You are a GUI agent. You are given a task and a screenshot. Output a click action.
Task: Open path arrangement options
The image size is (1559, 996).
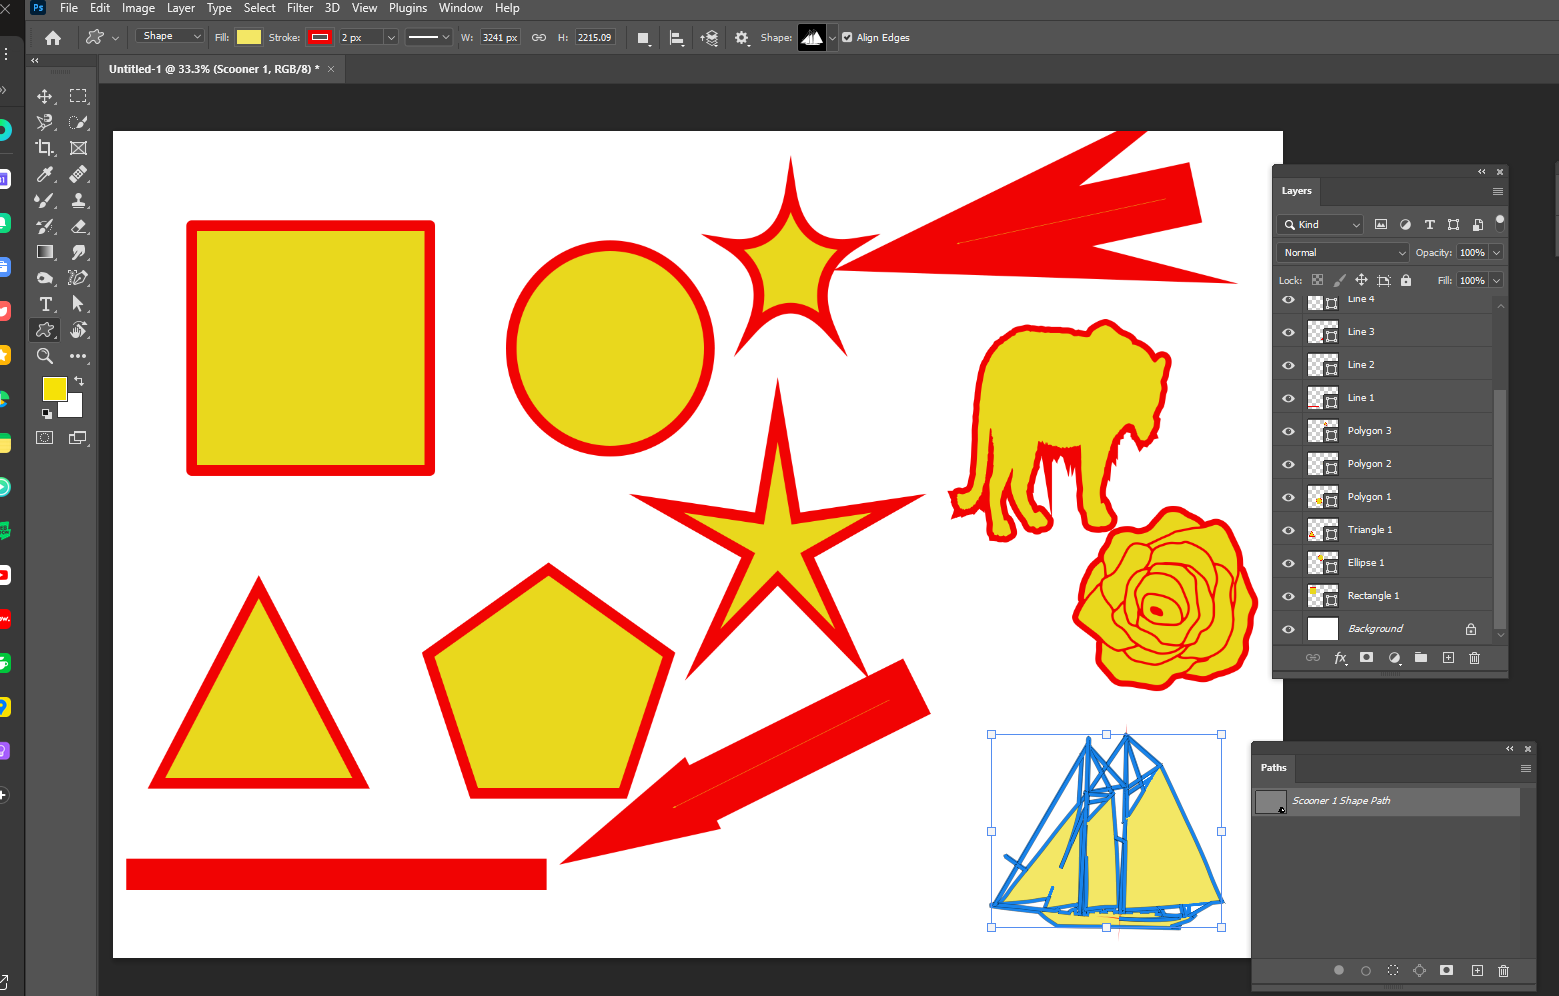pos(709,38)
